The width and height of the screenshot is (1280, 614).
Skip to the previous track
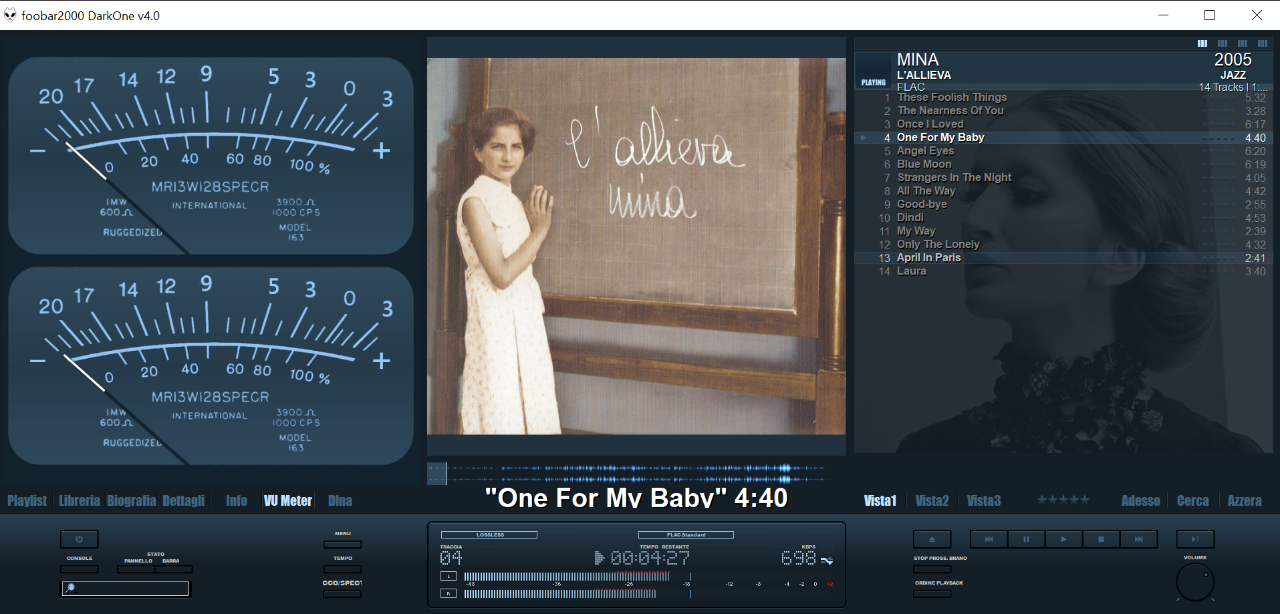coord(989,539)
